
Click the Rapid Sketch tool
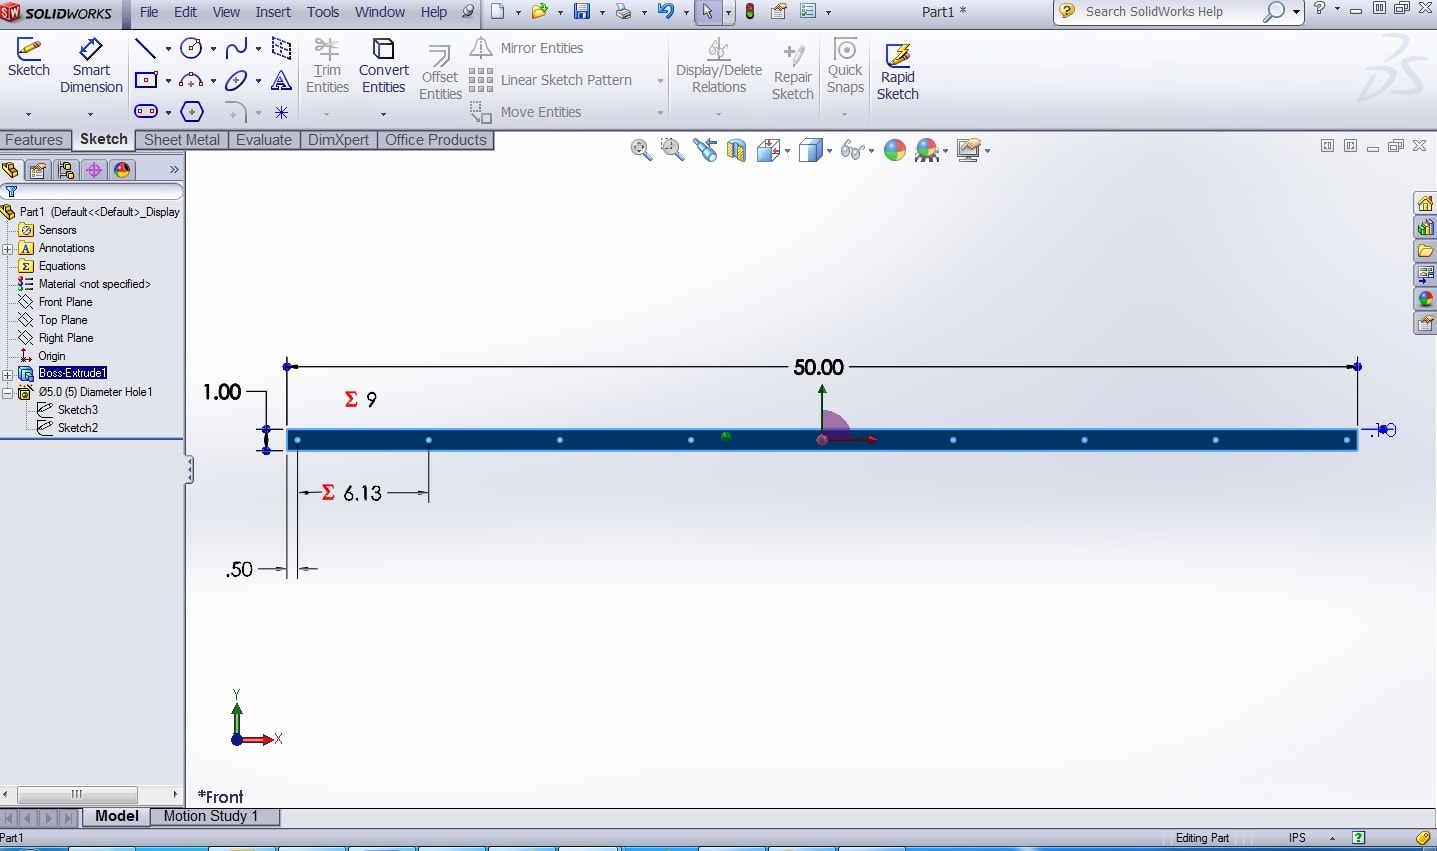coord(897,71)
